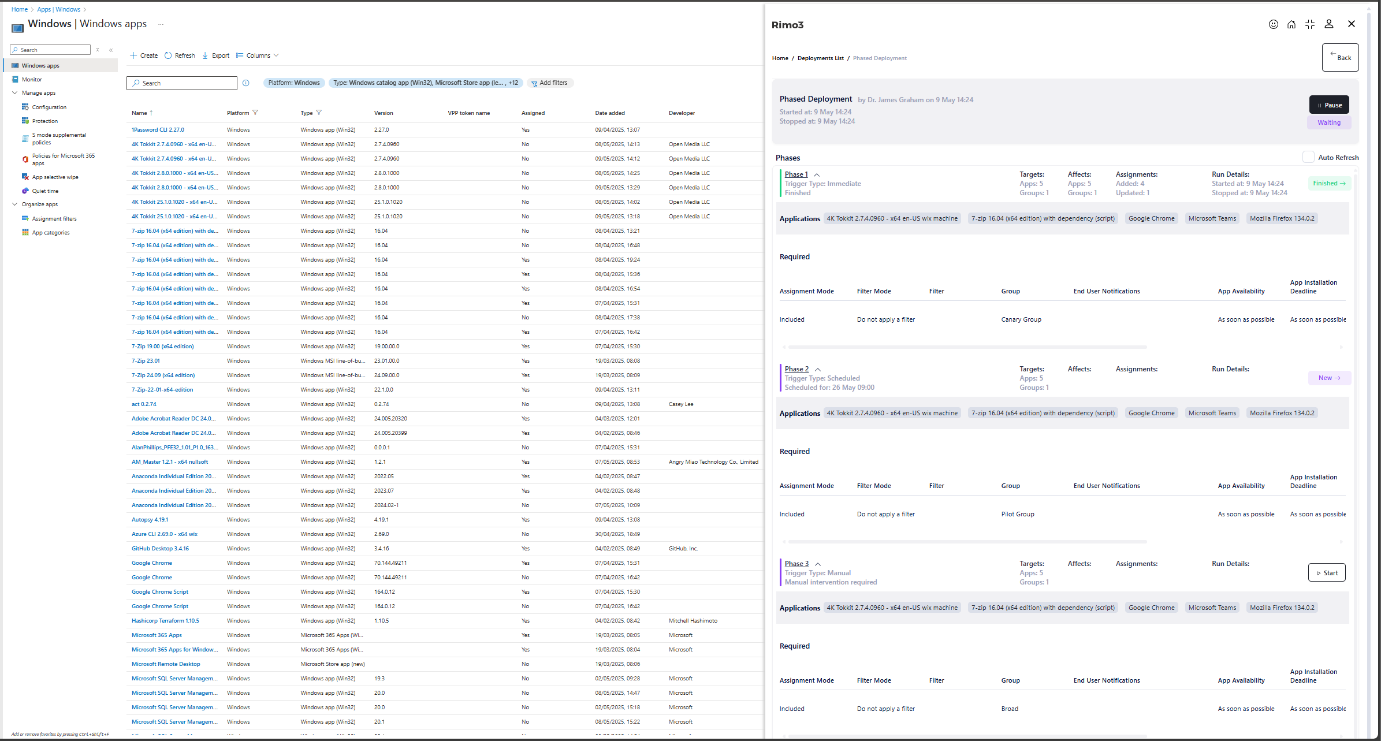Collapse Phase 2 using its chevron
The image size is (1381, 741).
[x=817, y=370]
